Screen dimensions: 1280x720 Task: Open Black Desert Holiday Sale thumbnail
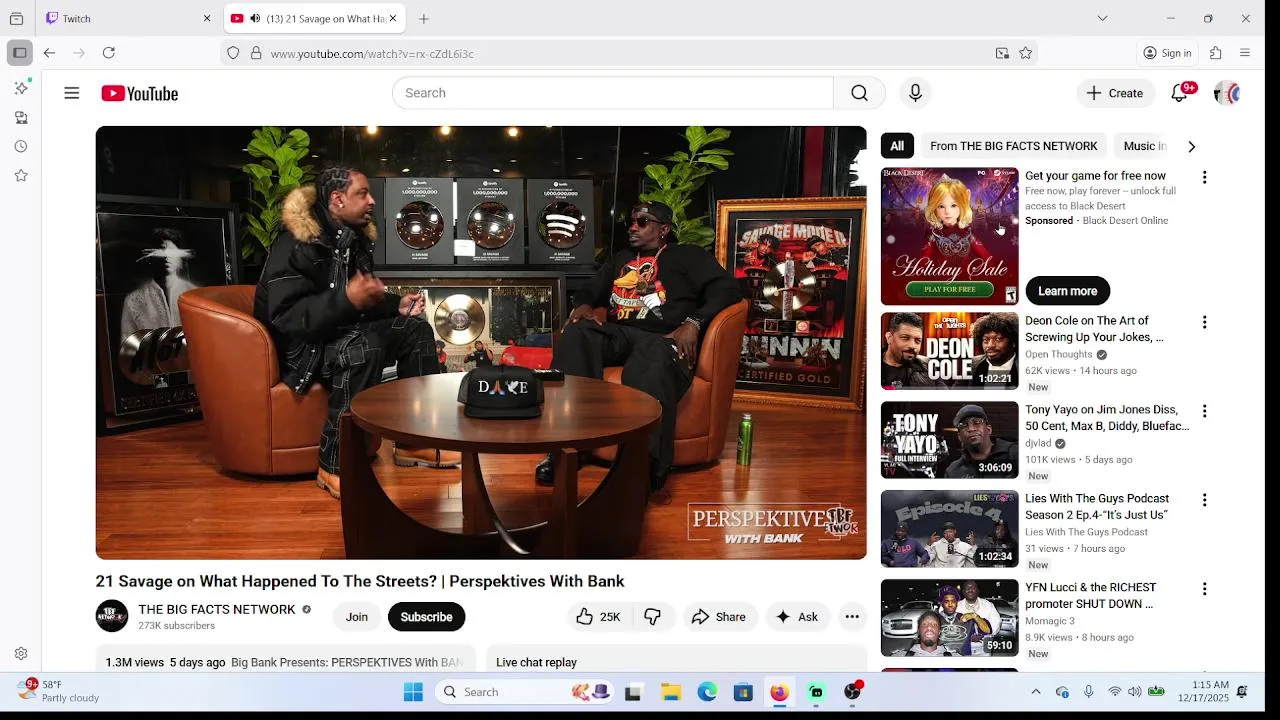pyautogui.click(x=949, y=236)
